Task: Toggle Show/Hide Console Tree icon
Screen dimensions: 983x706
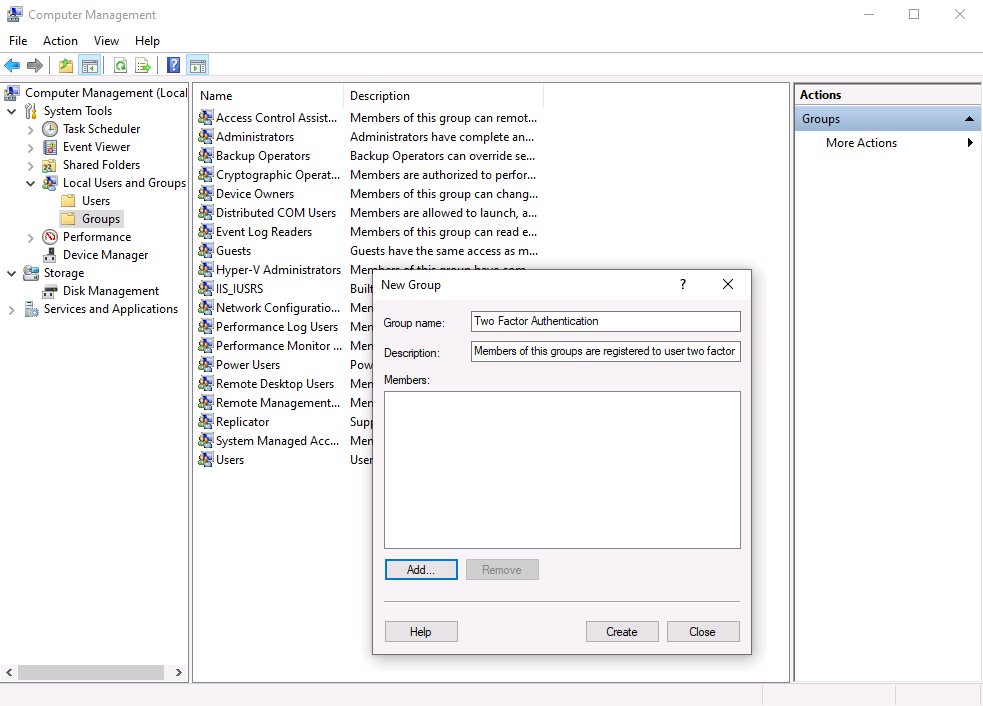Action: (90, 66)
